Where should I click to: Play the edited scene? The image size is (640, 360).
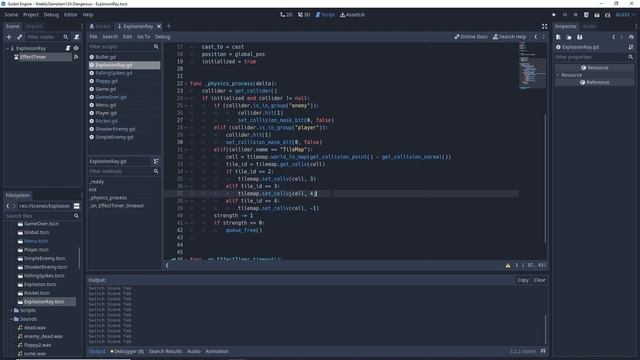[x=586, y=15]
